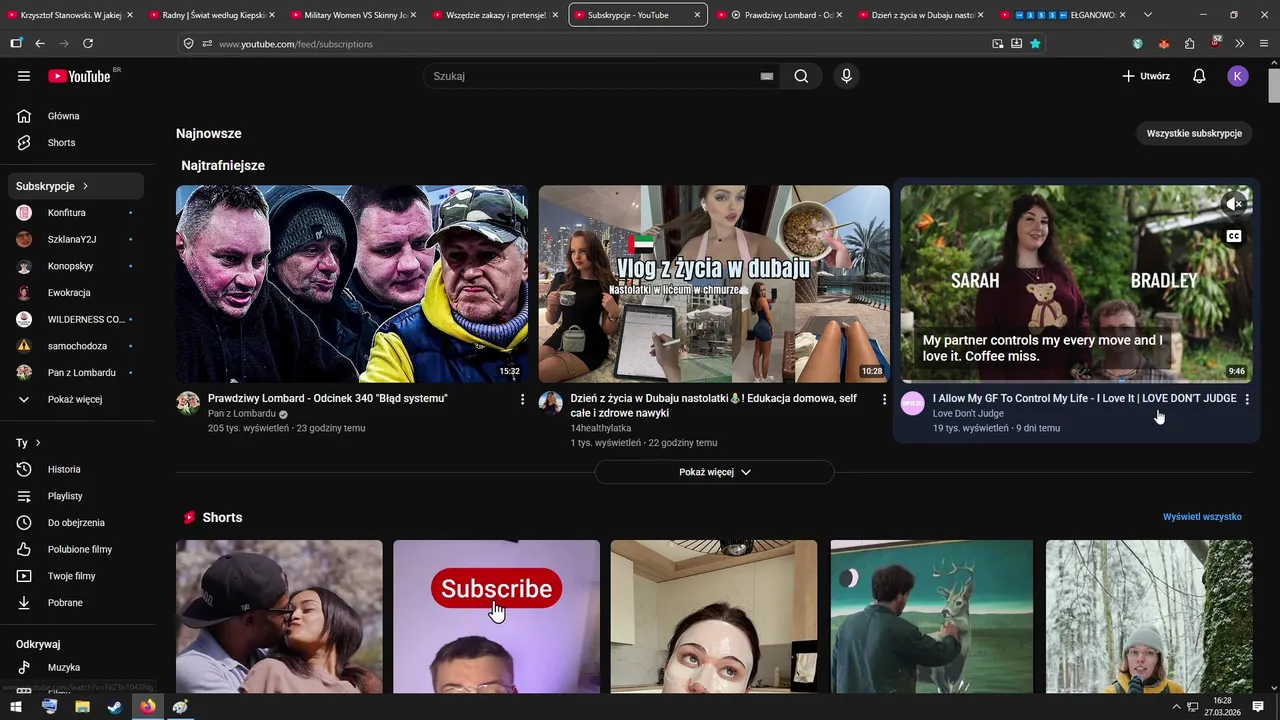This screenshot has width=1280, height=720.
Task: Switch to the Dzień z życia w Dubaju tab
Action: click(922, 15)
